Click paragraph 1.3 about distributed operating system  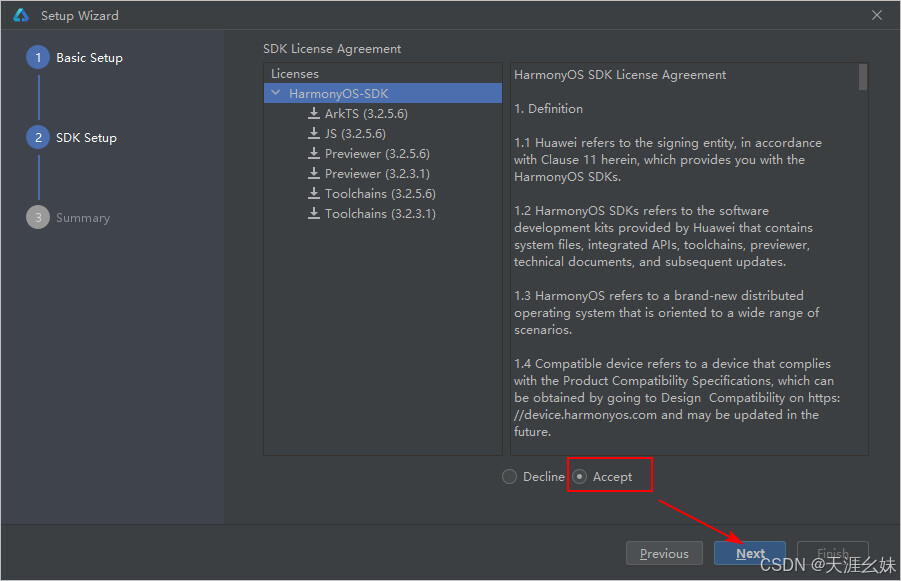click(667, 312)
